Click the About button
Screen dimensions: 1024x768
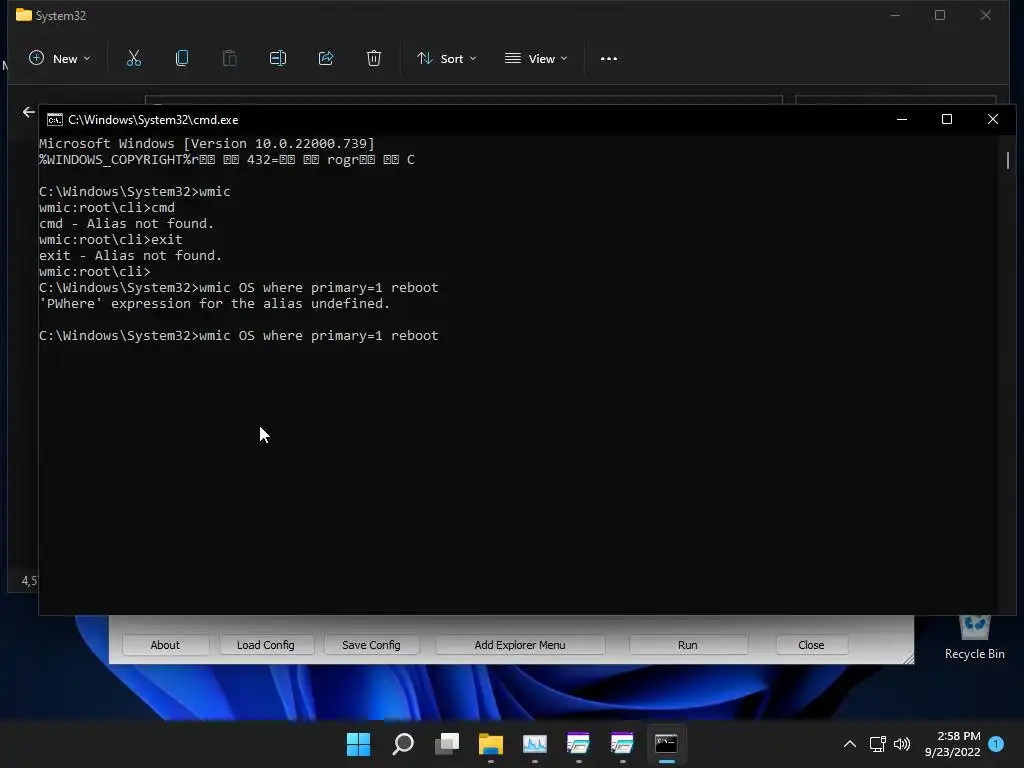click(x=165, y=645)
